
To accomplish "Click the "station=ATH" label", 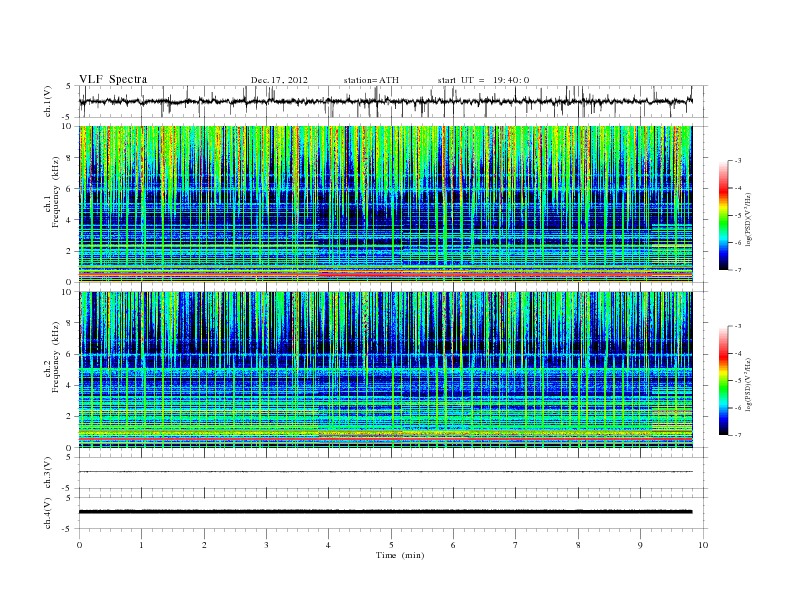I will 371,80.
